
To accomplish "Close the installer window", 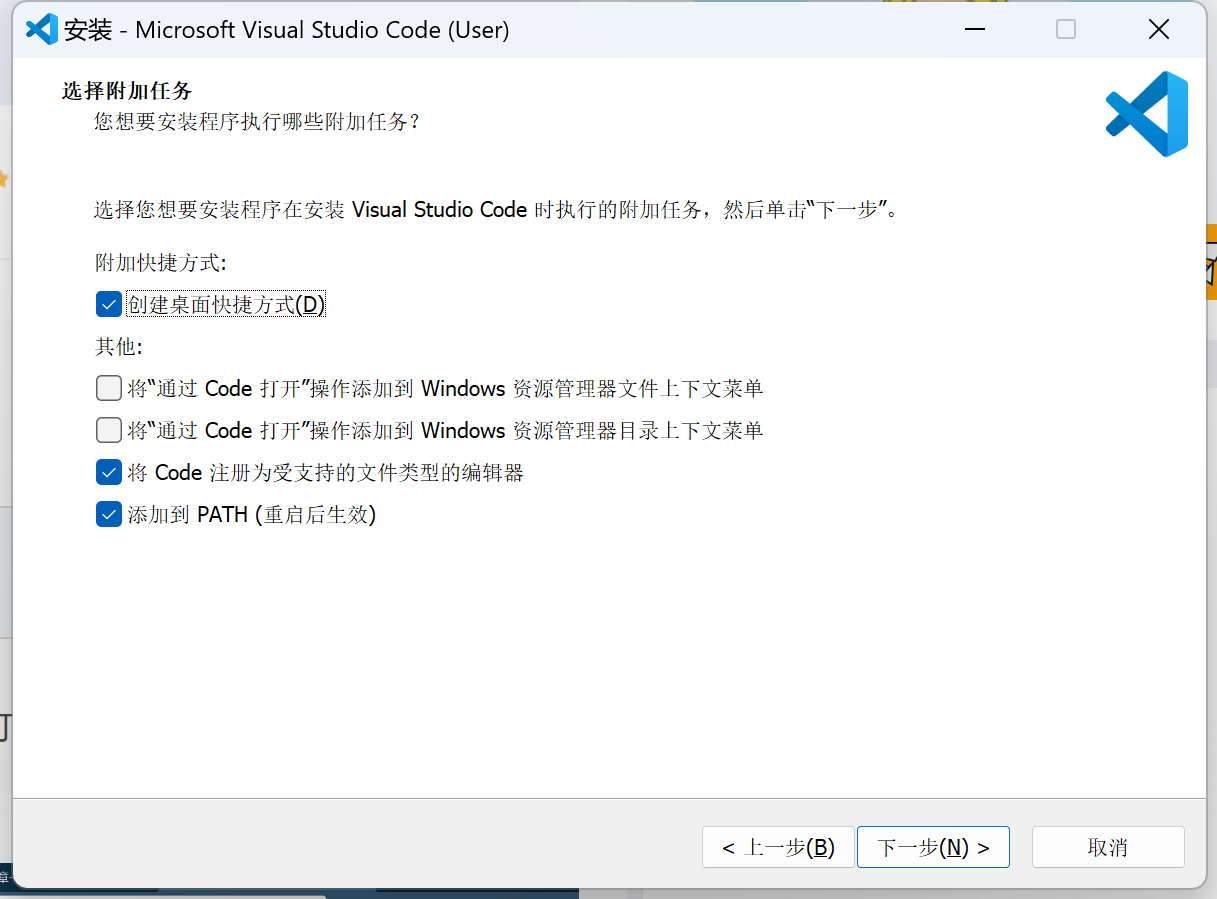I will point(1159,29).
